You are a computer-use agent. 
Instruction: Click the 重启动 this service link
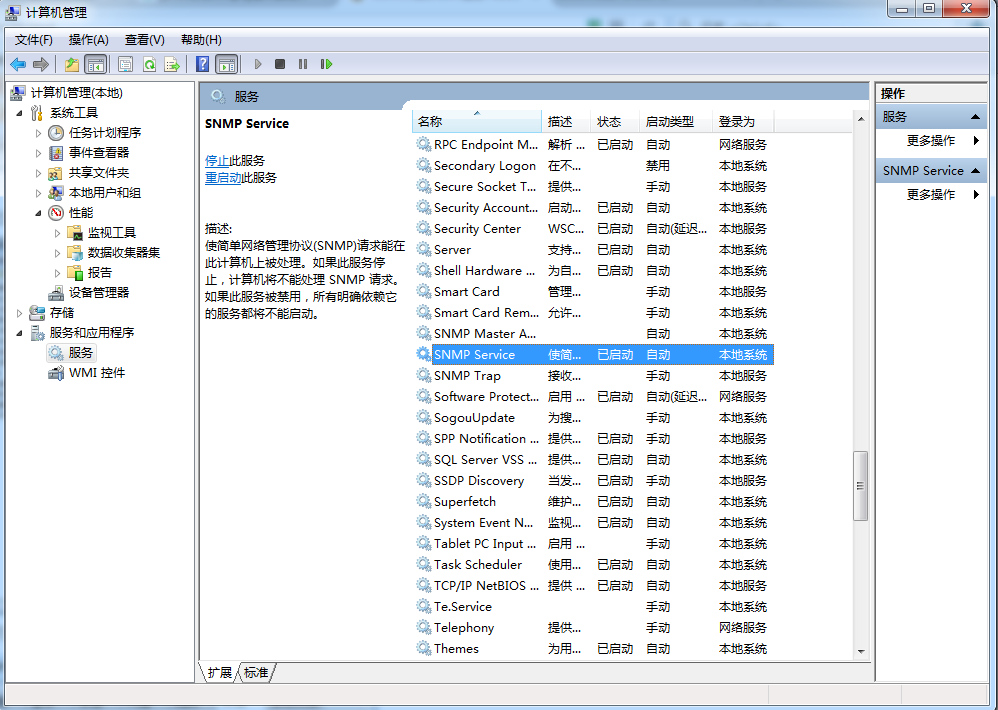223,178
